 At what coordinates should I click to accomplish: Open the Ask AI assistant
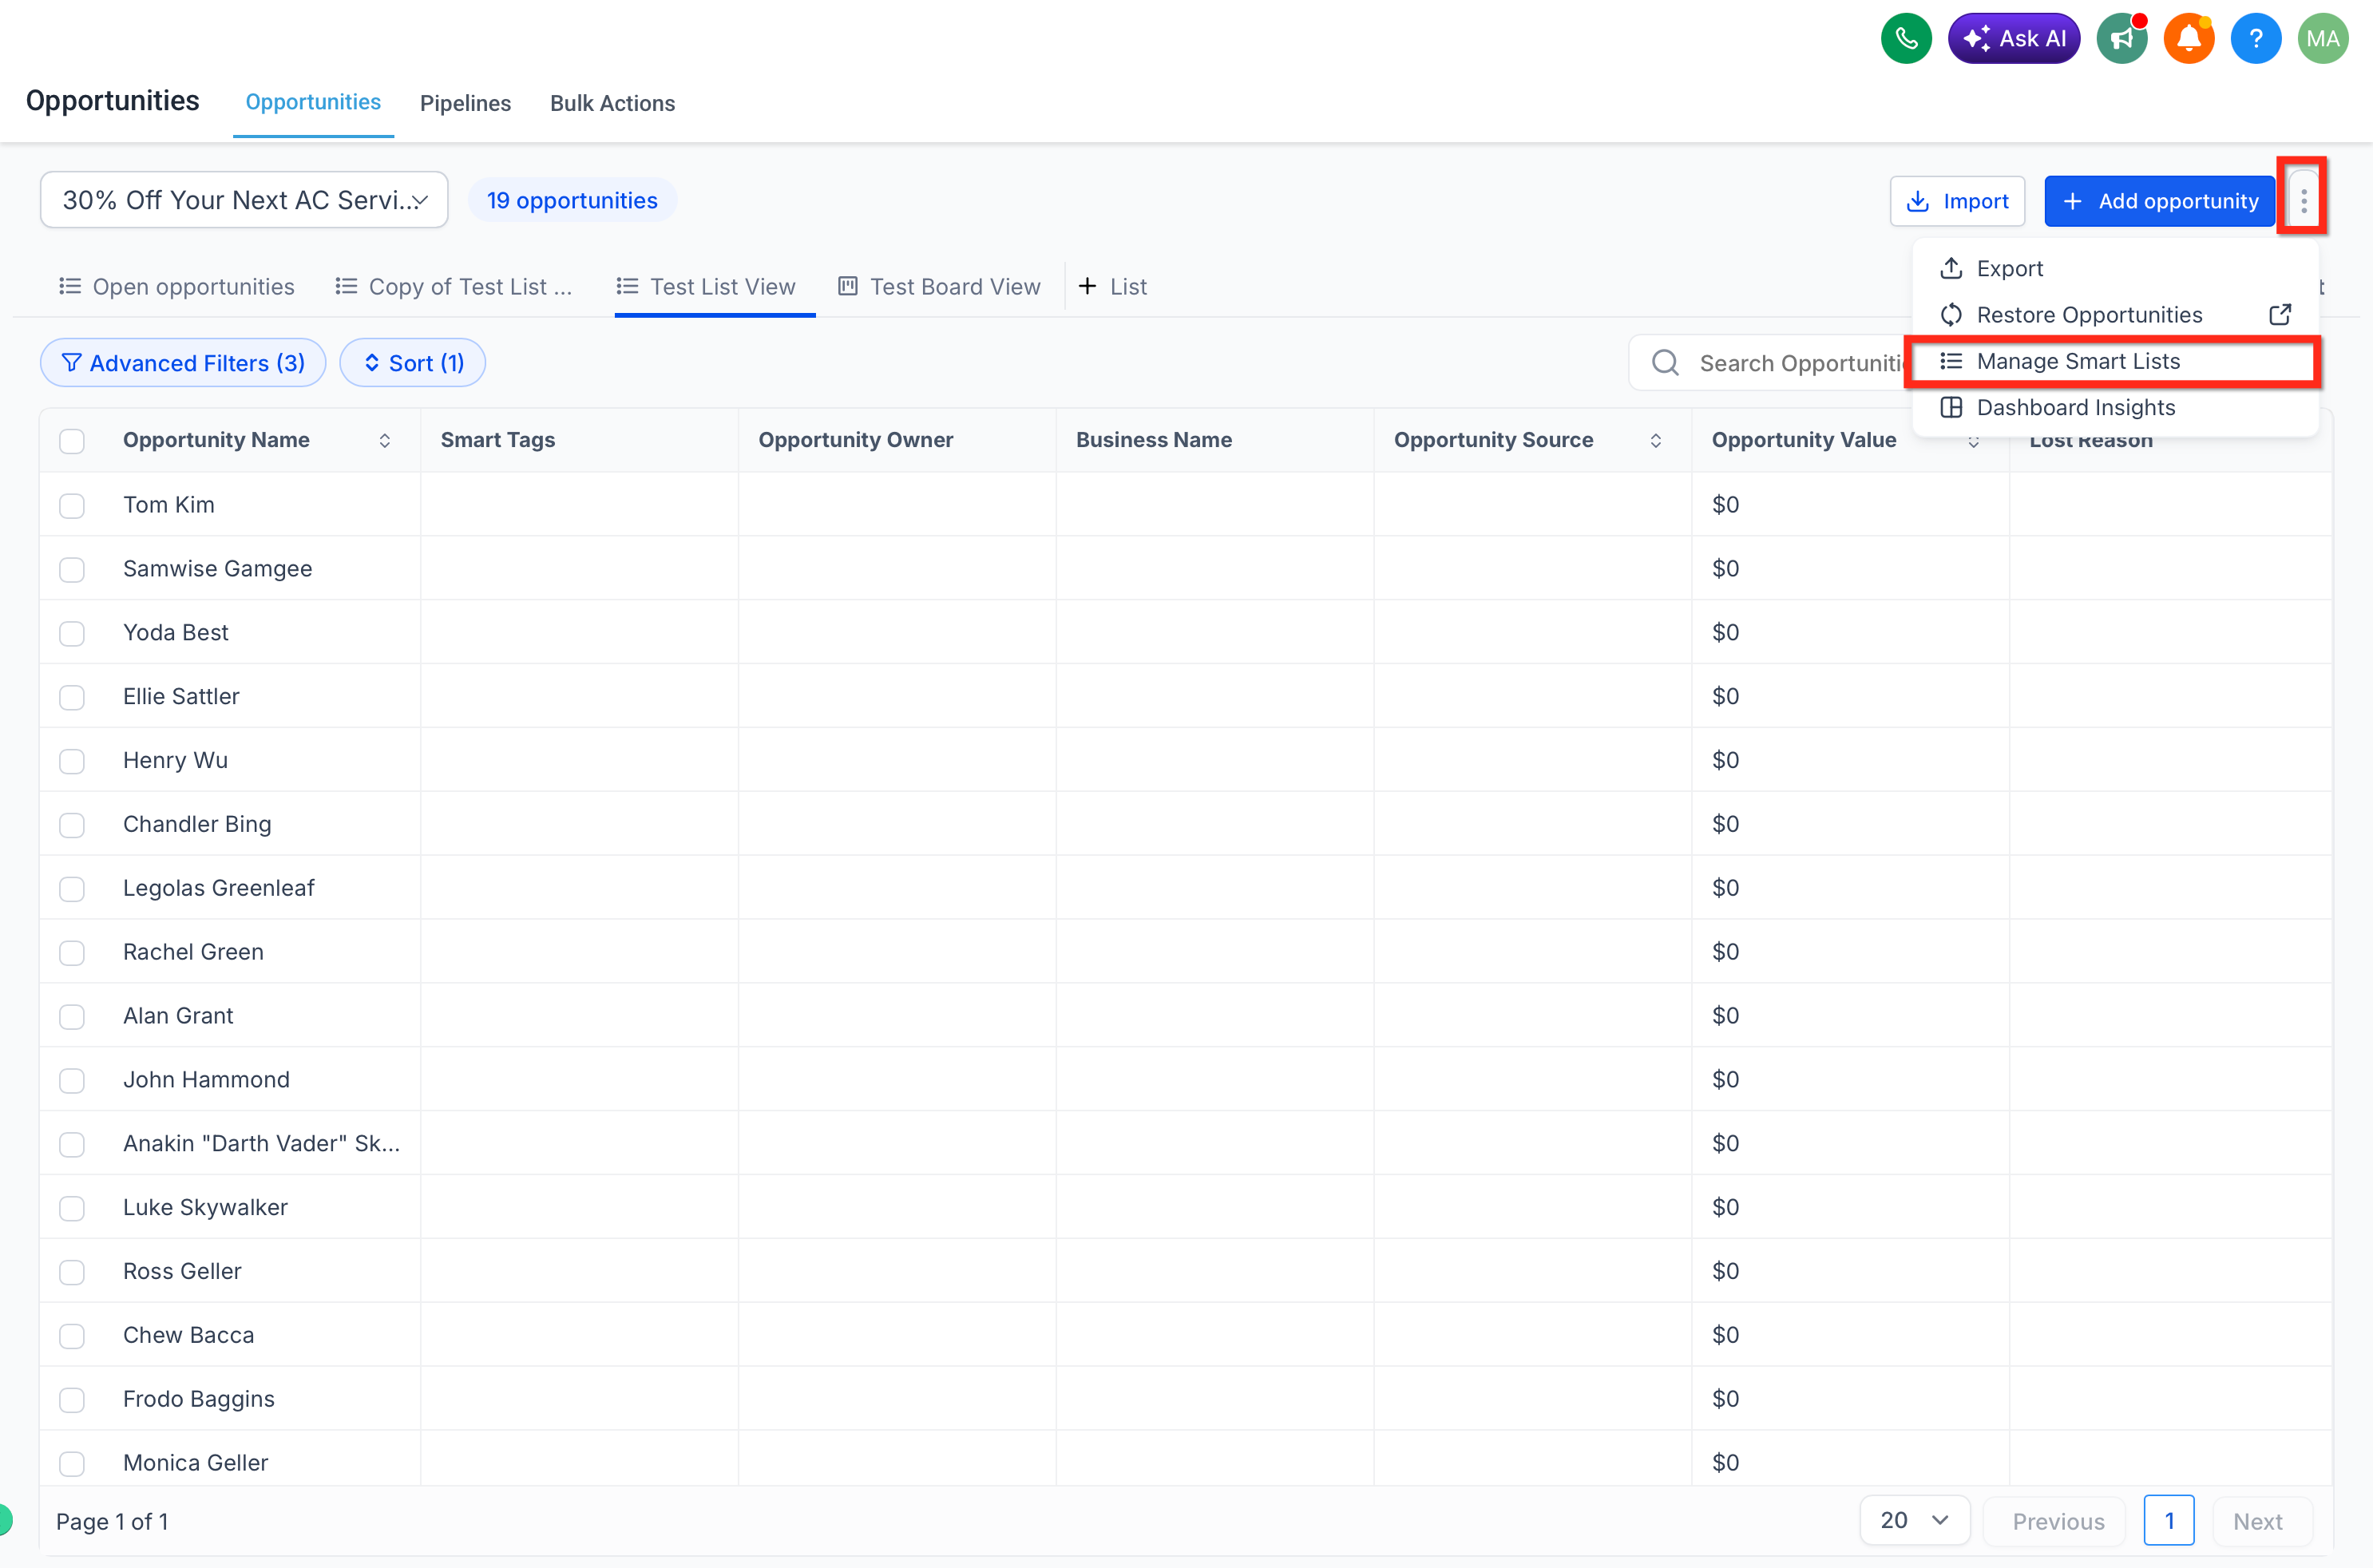[x=2014, y=38]
